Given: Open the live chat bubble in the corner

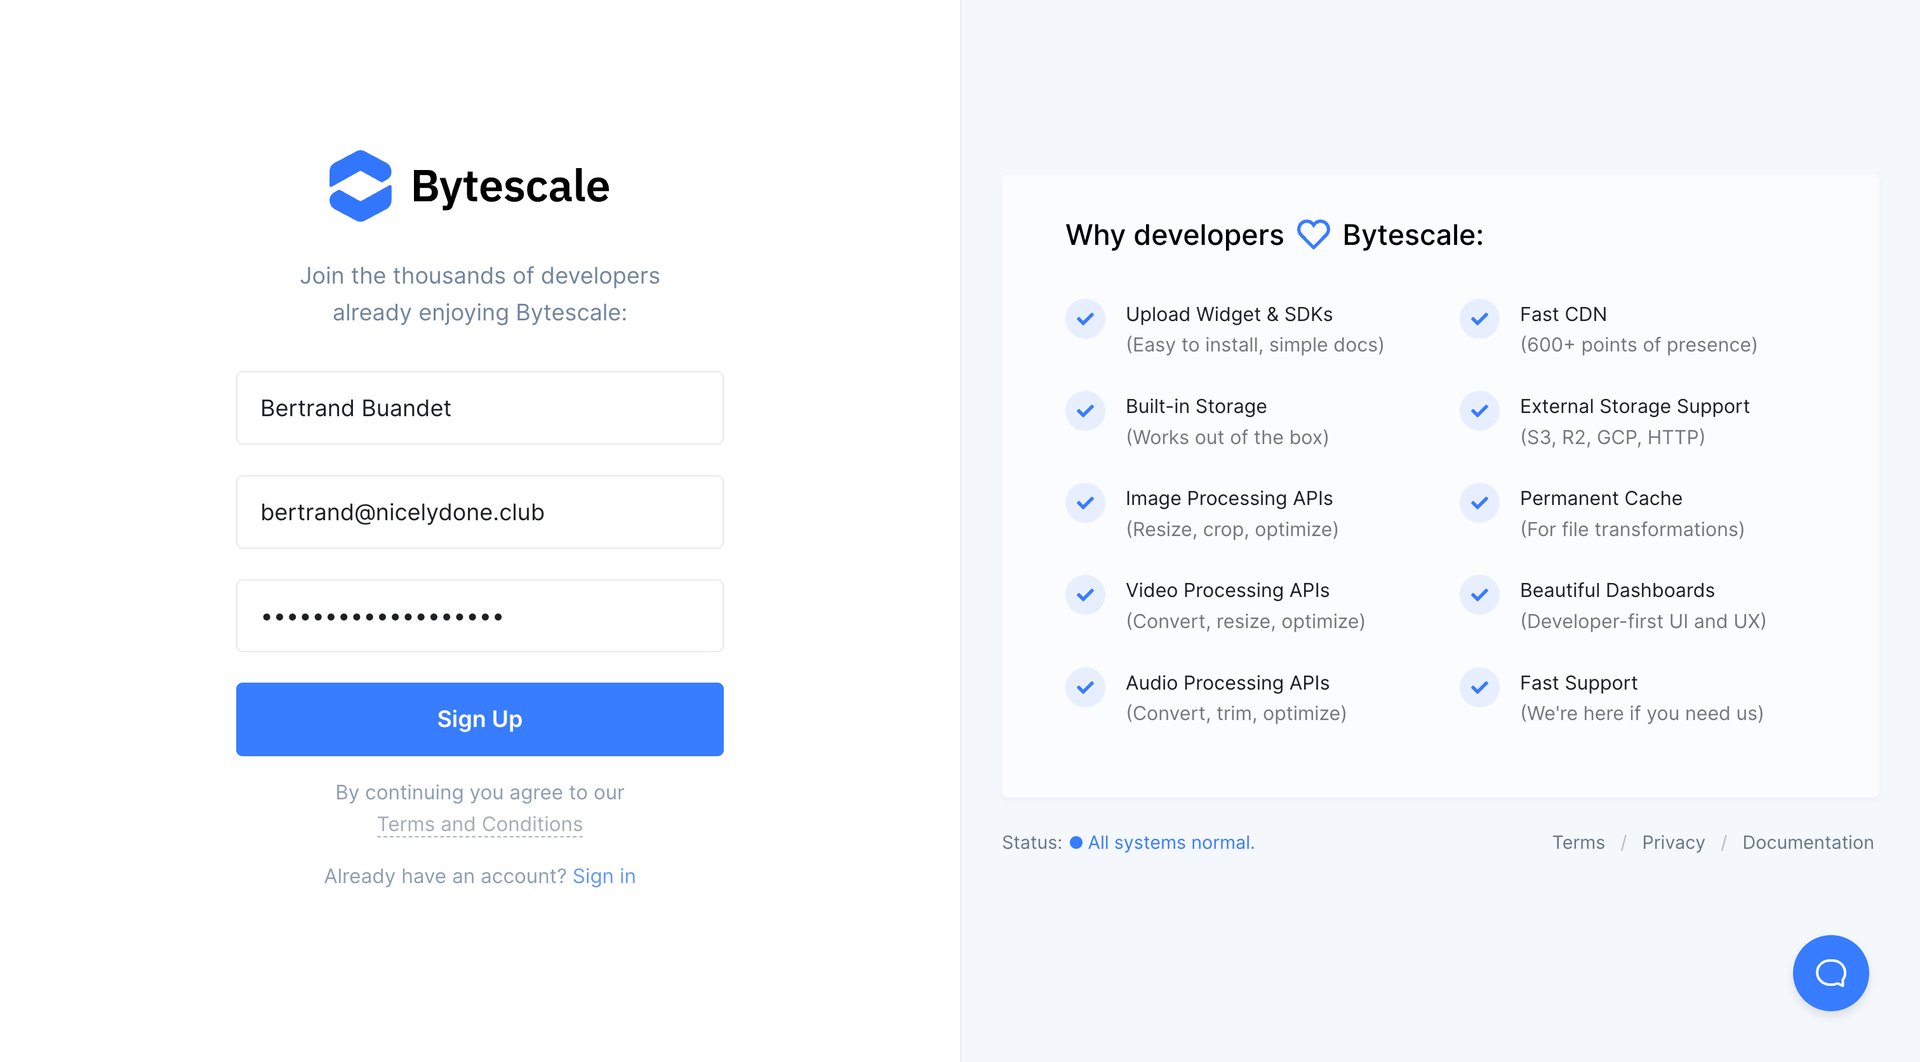Looking at the screenshot, I should pos(1830,972).
